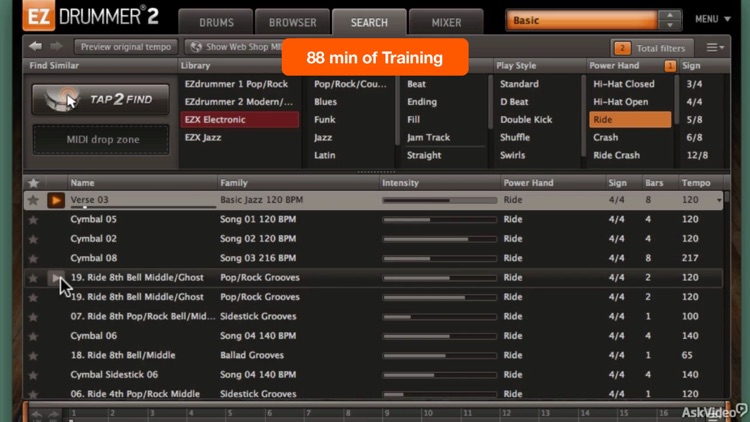Screen dimensions: 750x422
Task: Star the Cymbal Sidestick 06 groove
Action: click(33, 375)
